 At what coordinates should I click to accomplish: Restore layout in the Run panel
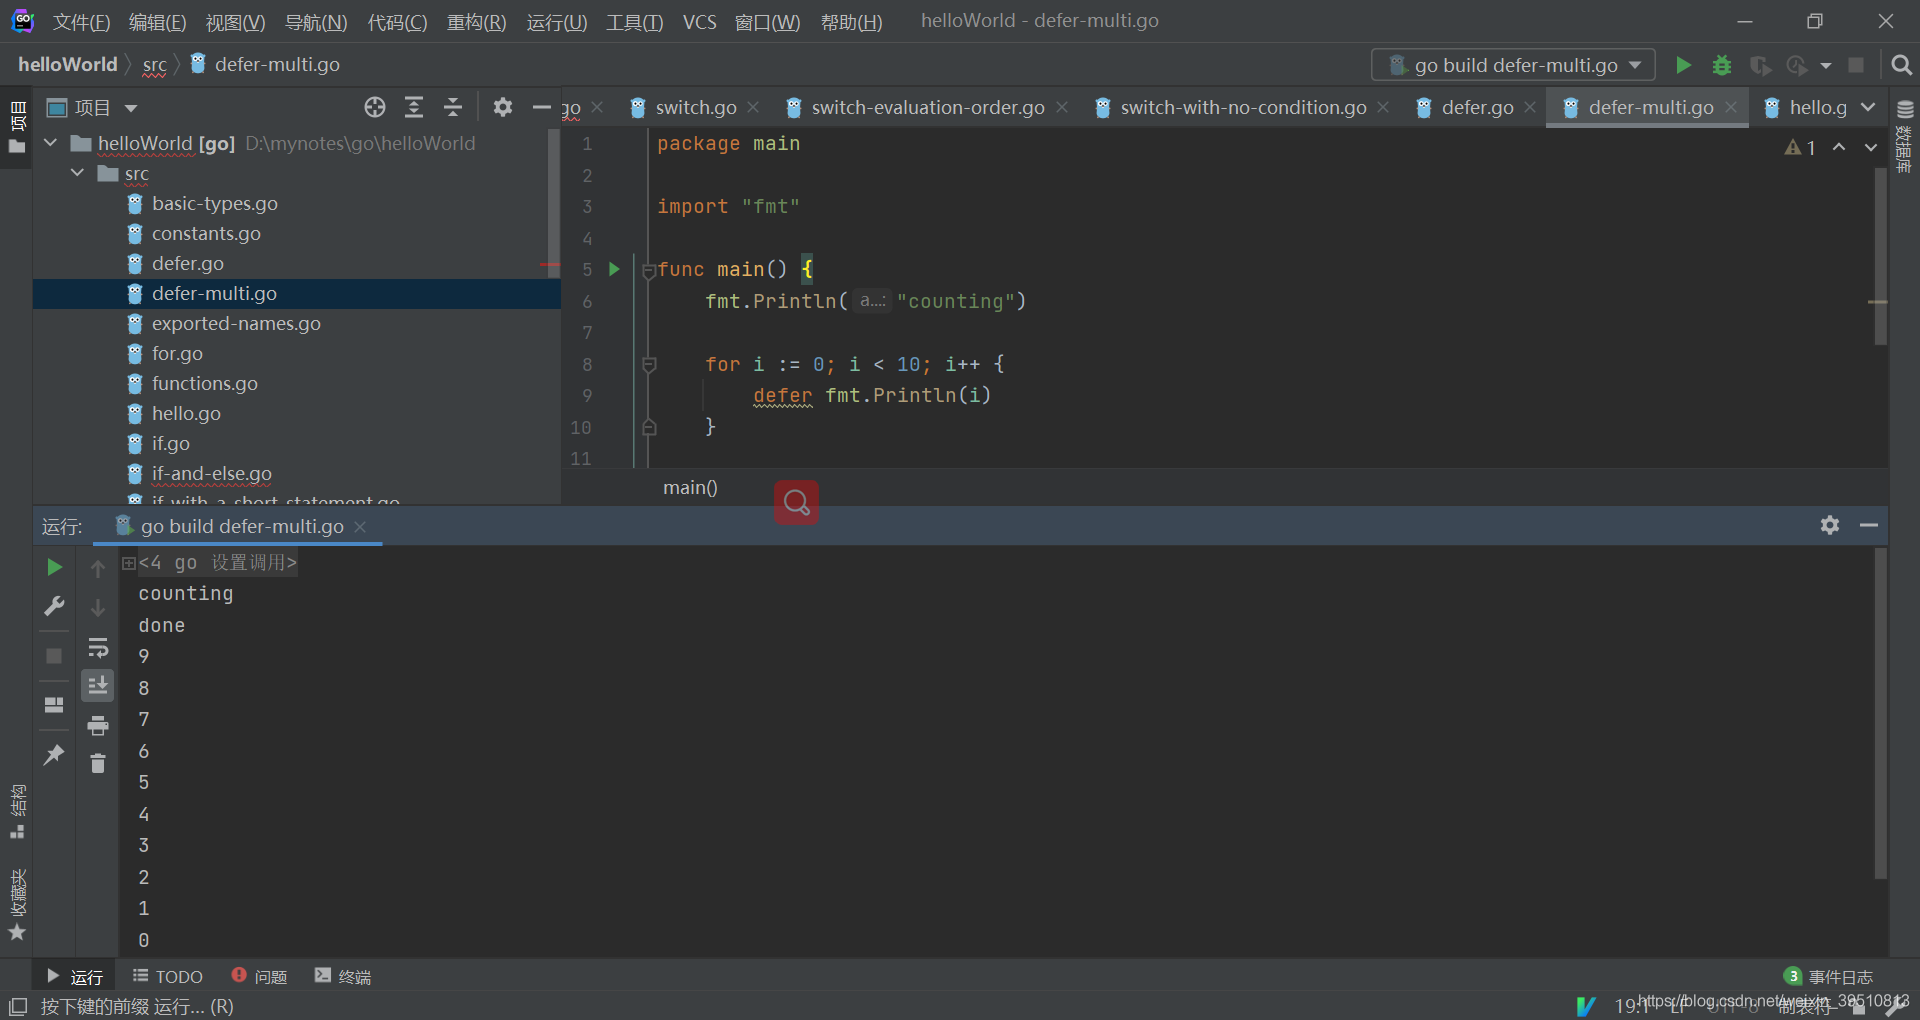(x=55, y=704)
